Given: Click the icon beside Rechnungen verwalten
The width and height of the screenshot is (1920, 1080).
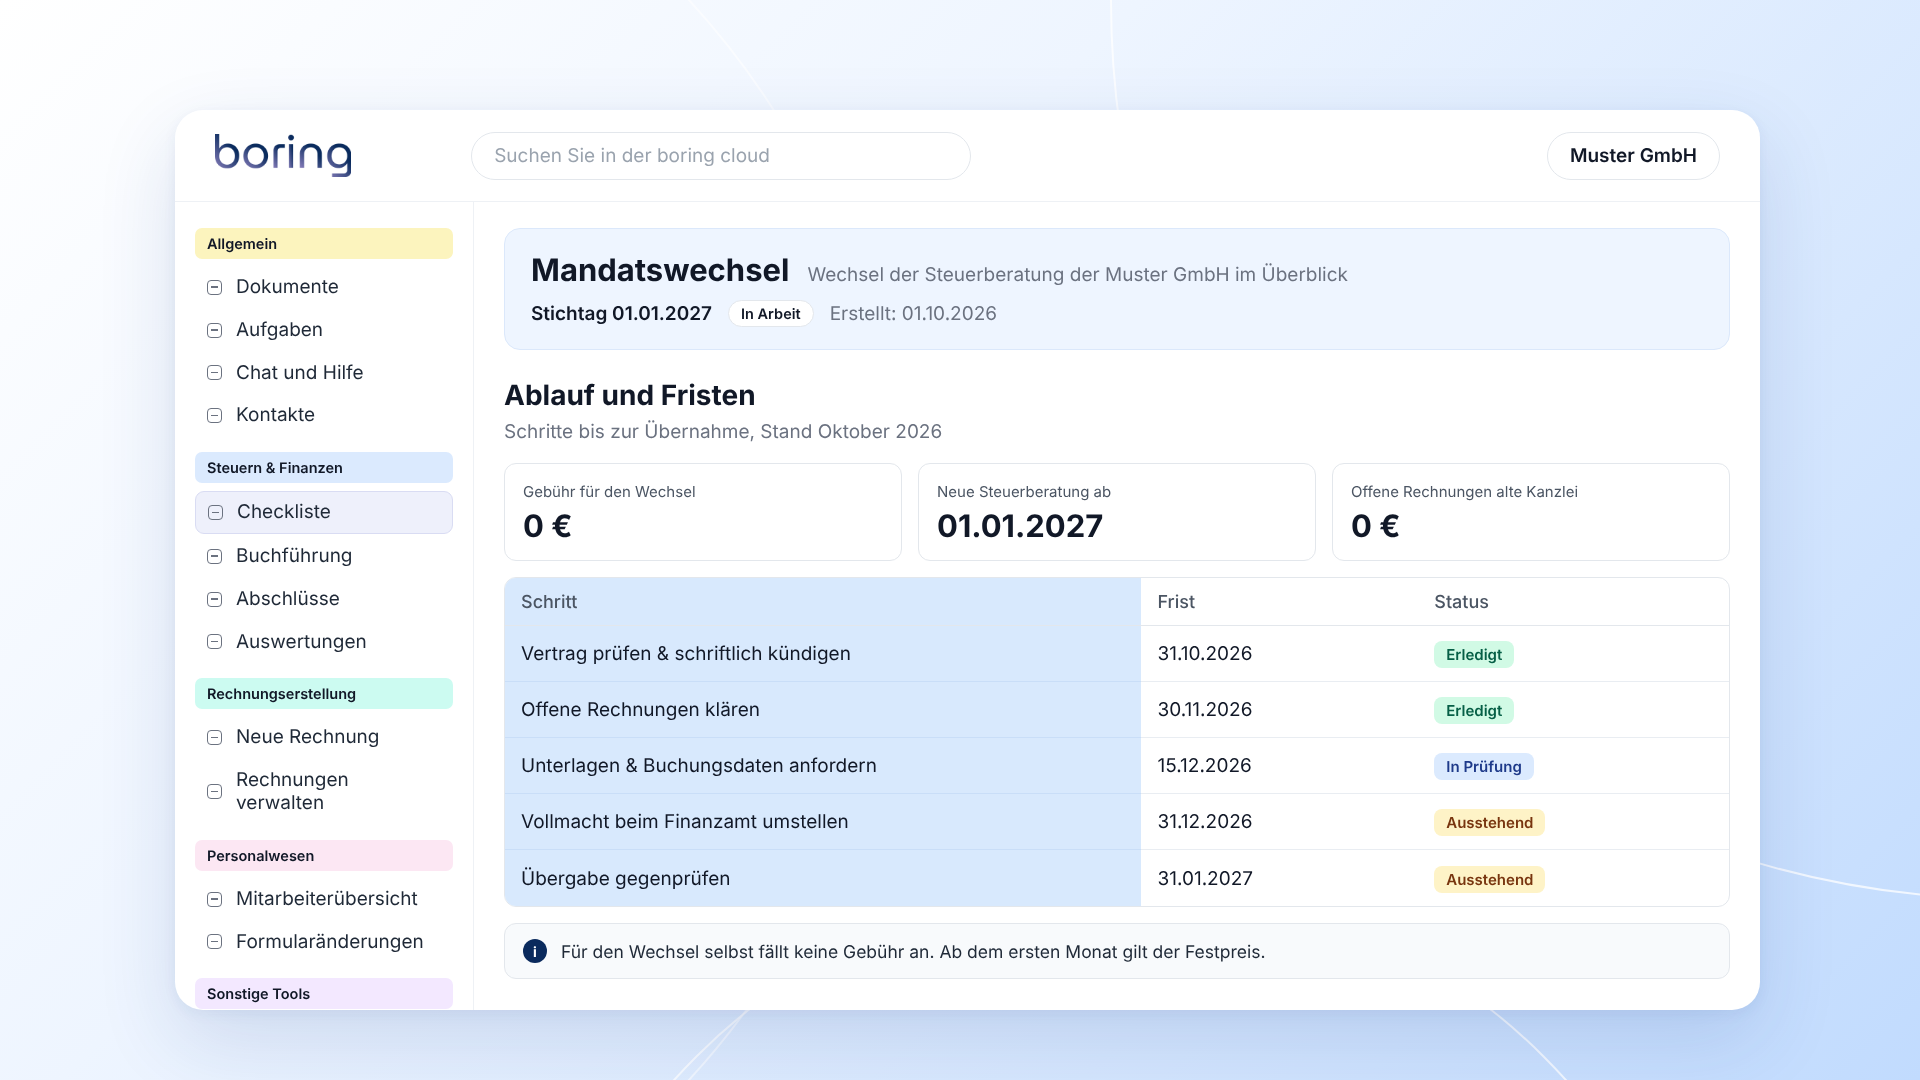Looking at the screenshot, I should click(214, 791).
